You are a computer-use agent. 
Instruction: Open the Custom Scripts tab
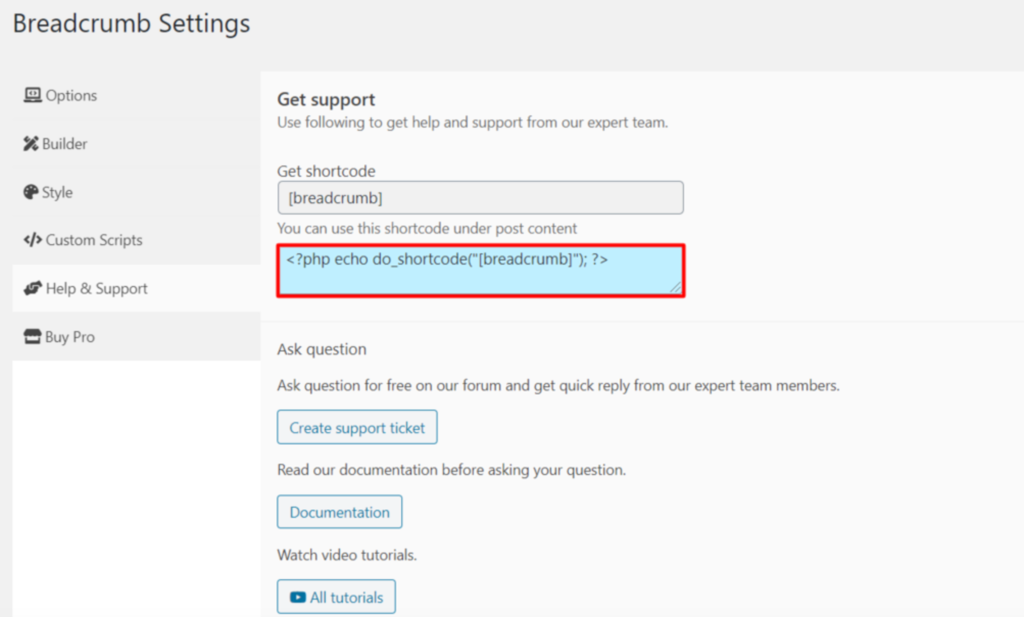click(93, 240)
